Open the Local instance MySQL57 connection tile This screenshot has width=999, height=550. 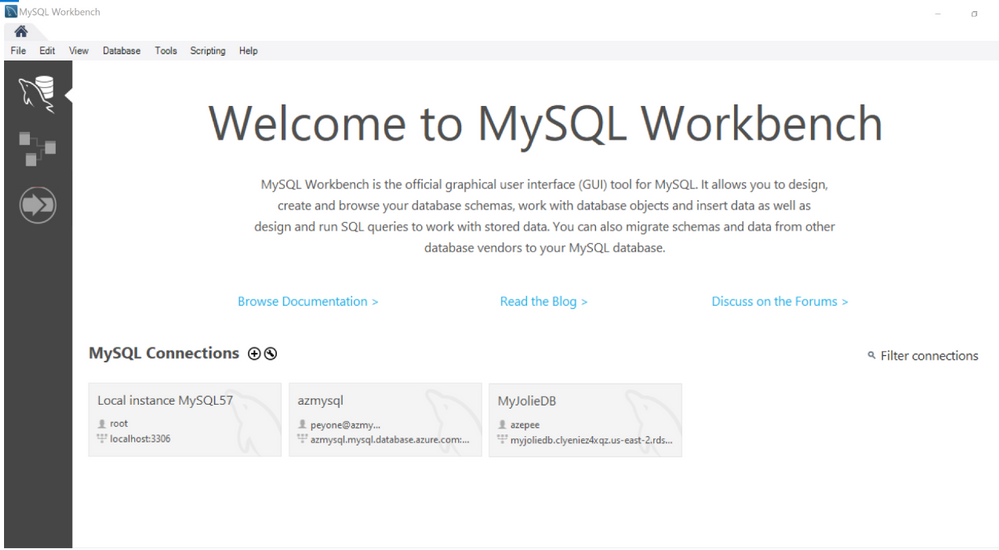pyautogui.click(x=185, y=419)
